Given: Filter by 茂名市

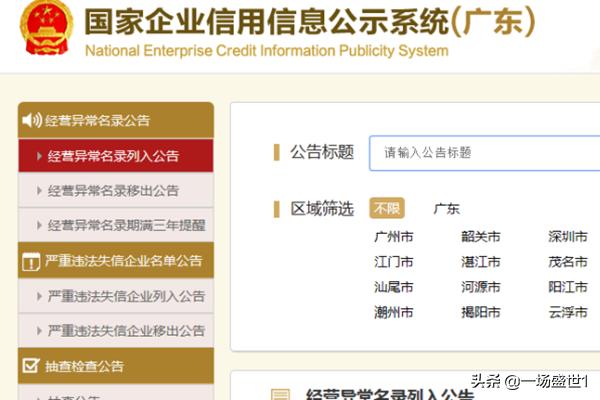Looking at the screenshot, I should tap(568, 262).
